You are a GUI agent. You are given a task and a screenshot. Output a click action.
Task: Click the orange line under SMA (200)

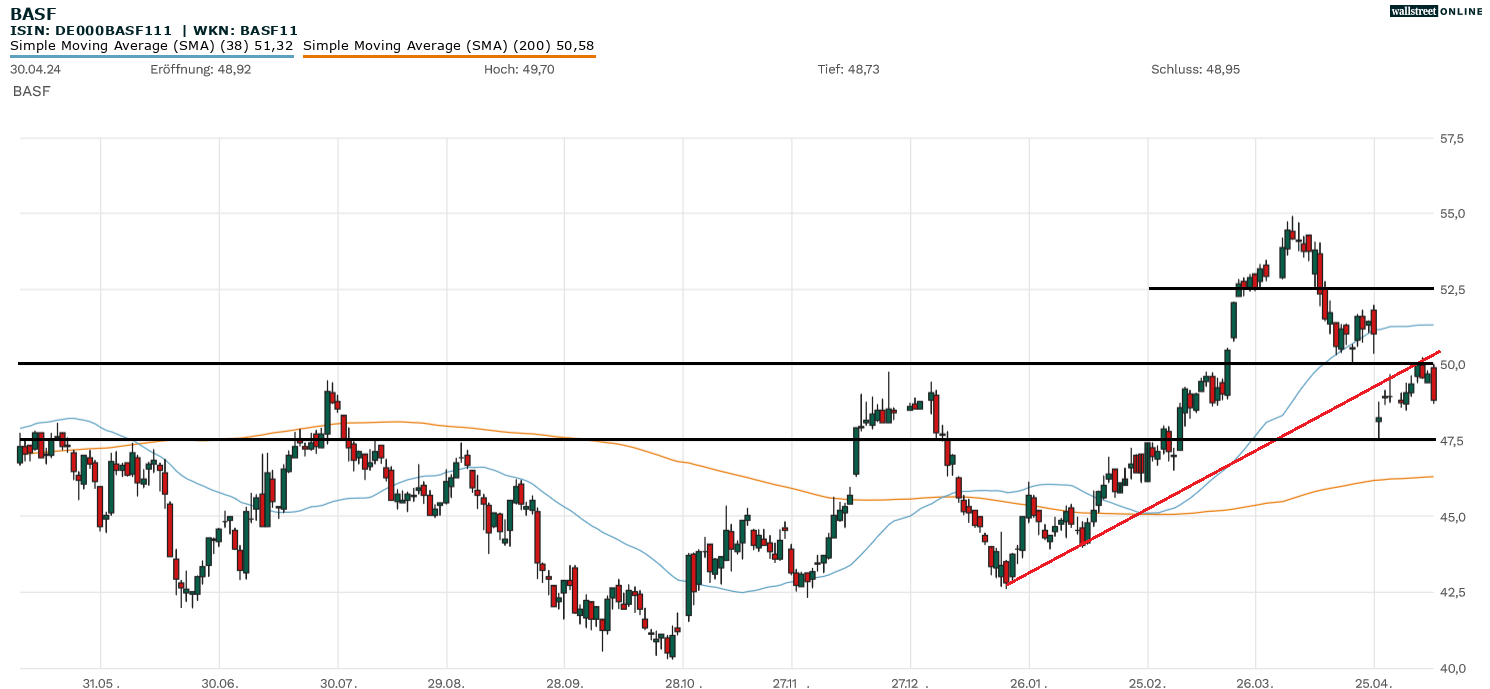tap(448, 56)
